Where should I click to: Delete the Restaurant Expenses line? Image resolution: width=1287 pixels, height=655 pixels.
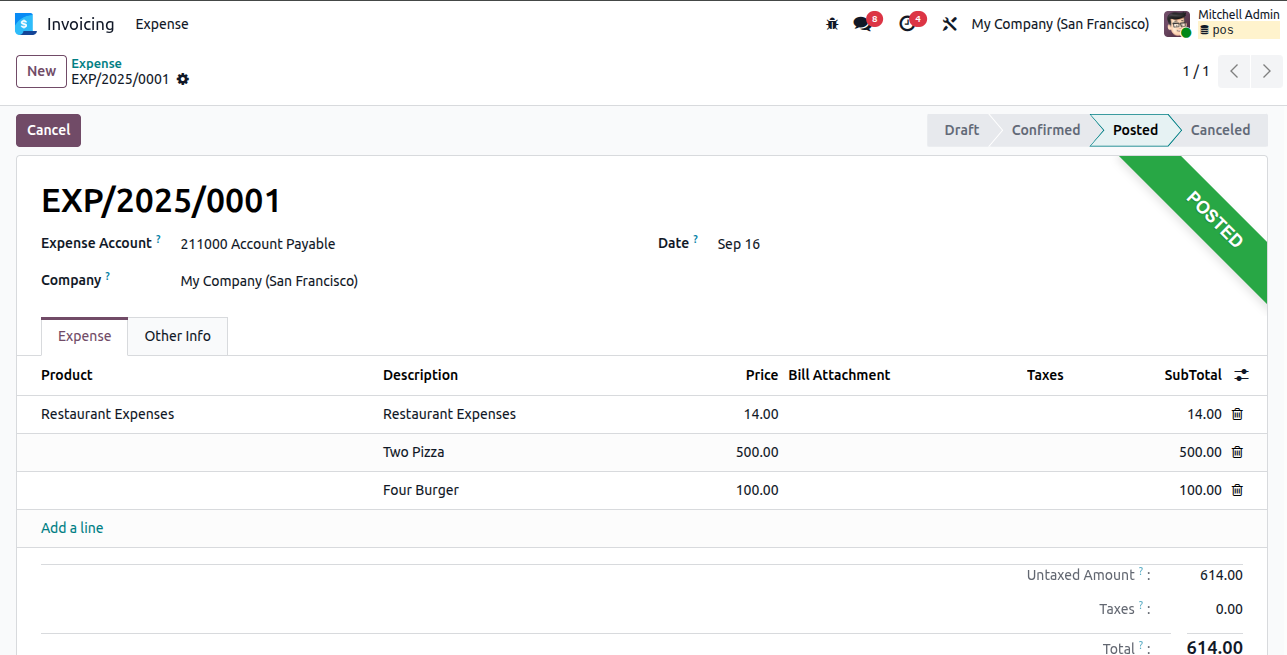click(1237, 414)
